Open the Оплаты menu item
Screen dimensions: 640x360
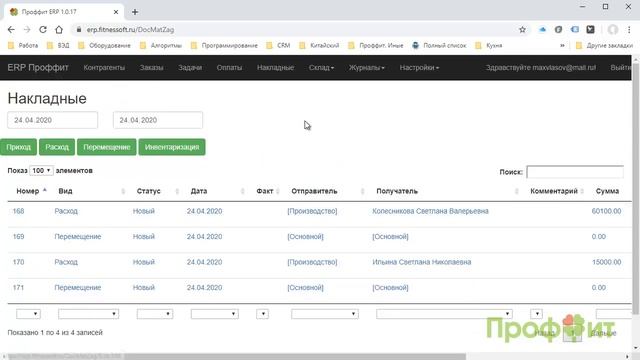(x=229, y=68)
